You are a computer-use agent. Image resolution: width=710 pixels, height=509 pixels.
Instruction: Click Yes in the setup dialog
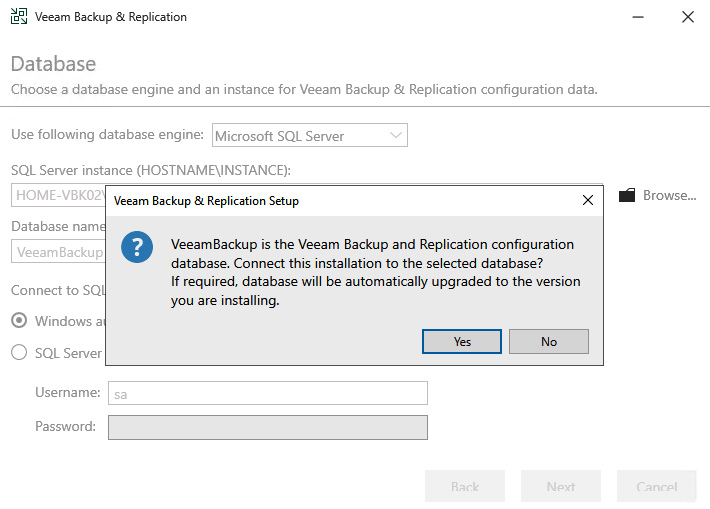(x=461, y=341)
